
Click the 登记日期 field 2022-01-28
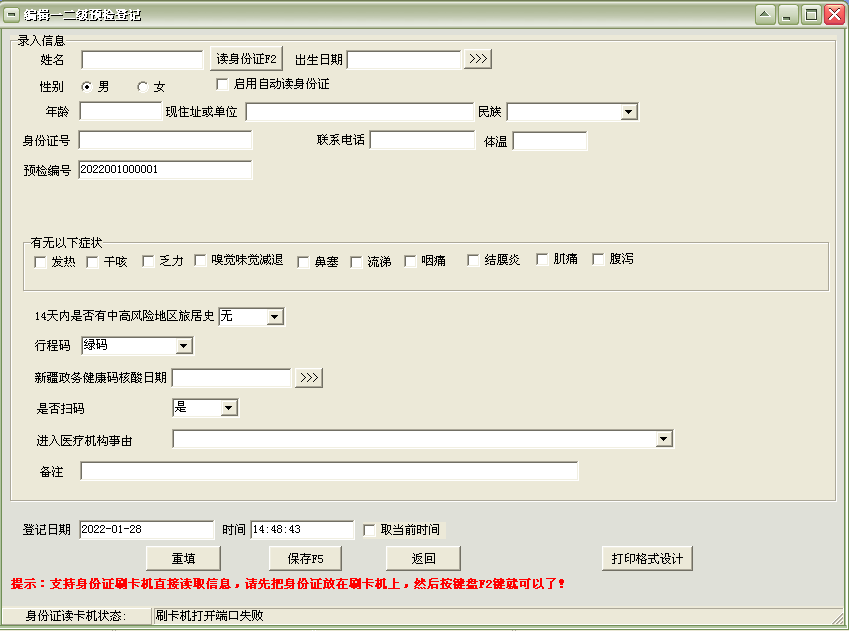[x=147, y=530]
